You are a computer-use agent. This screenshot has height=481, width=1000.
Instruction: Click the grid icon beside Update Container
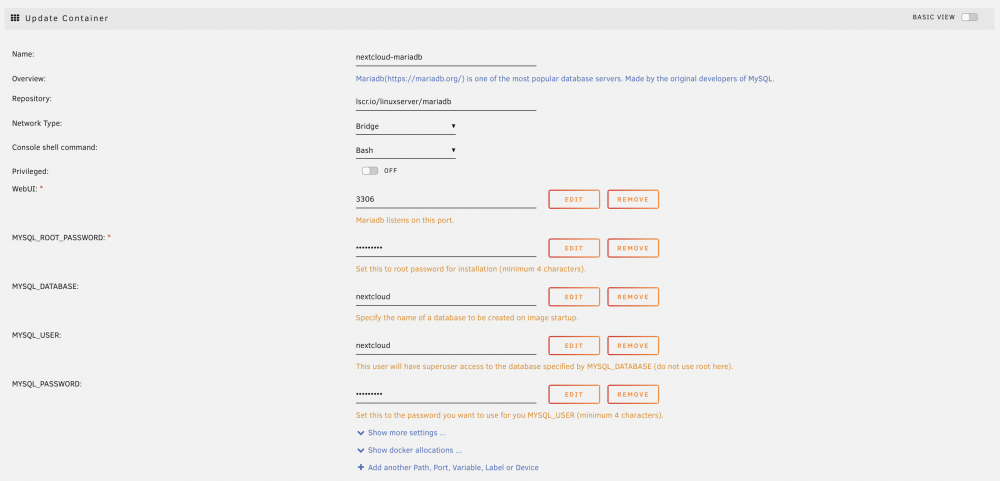pyautogui.click(x=15, y=18)
